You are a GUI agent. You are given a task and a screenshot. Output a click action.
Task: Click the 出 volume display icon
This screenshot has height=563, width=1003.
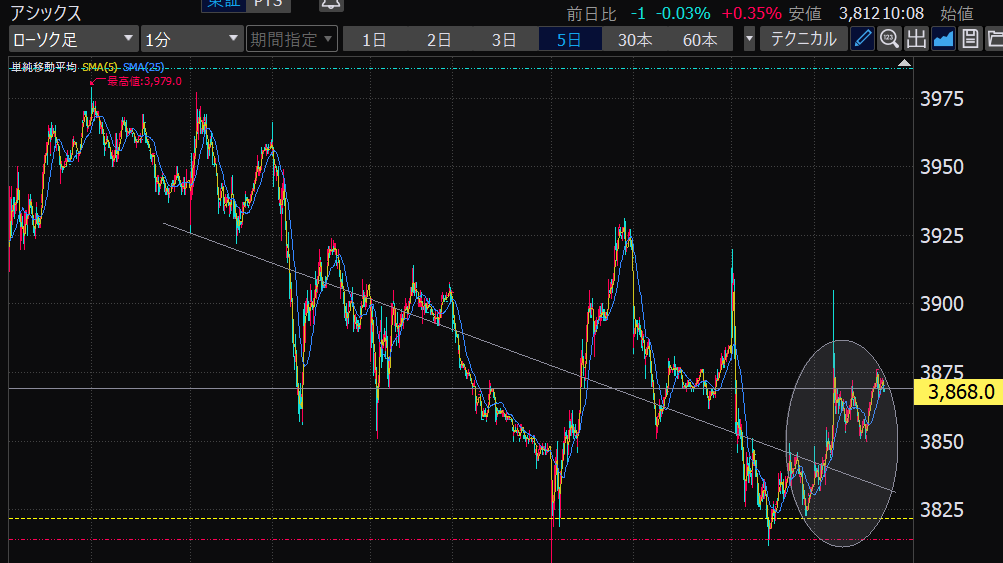click(916, 40)
